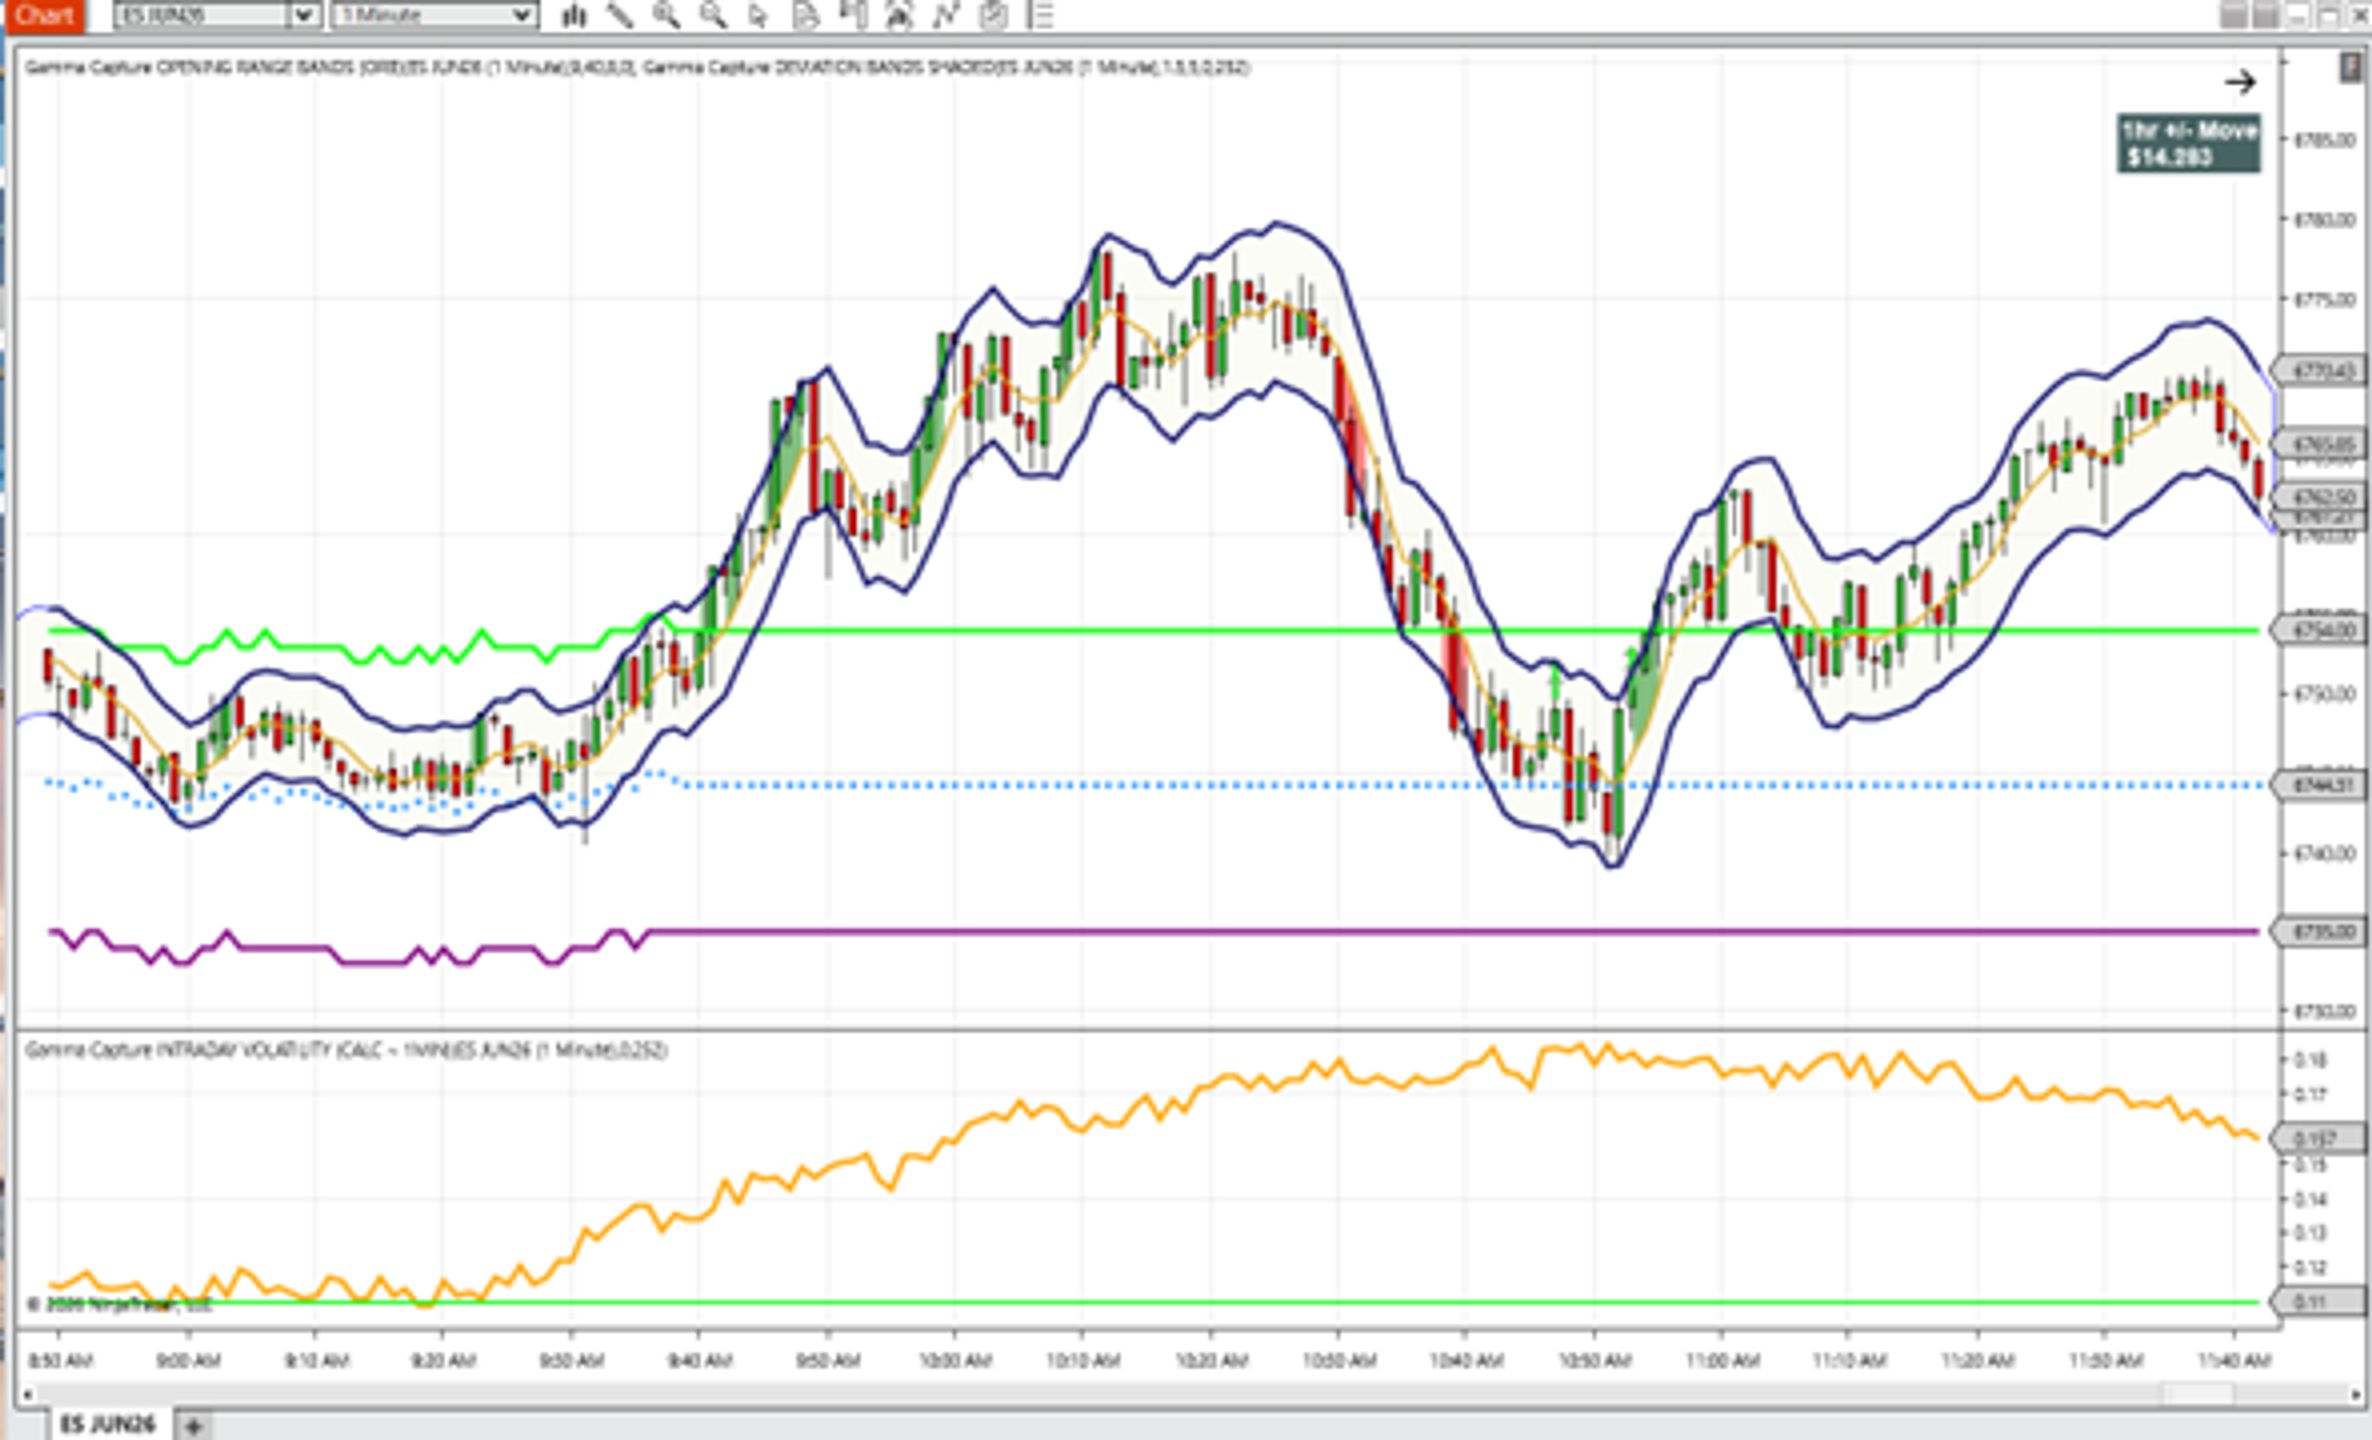Click the 6744.51 price marker
Viewport: 2372px width, 1440px height.
pos(2320,785)
